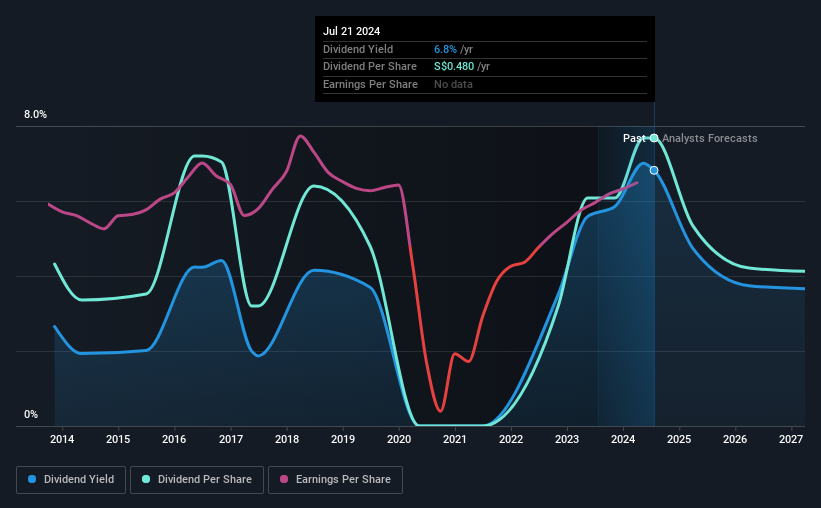Click the blue Dividend Yield legend dot
This screenshot has width=821, height=508.
click(x=32, y=479)
